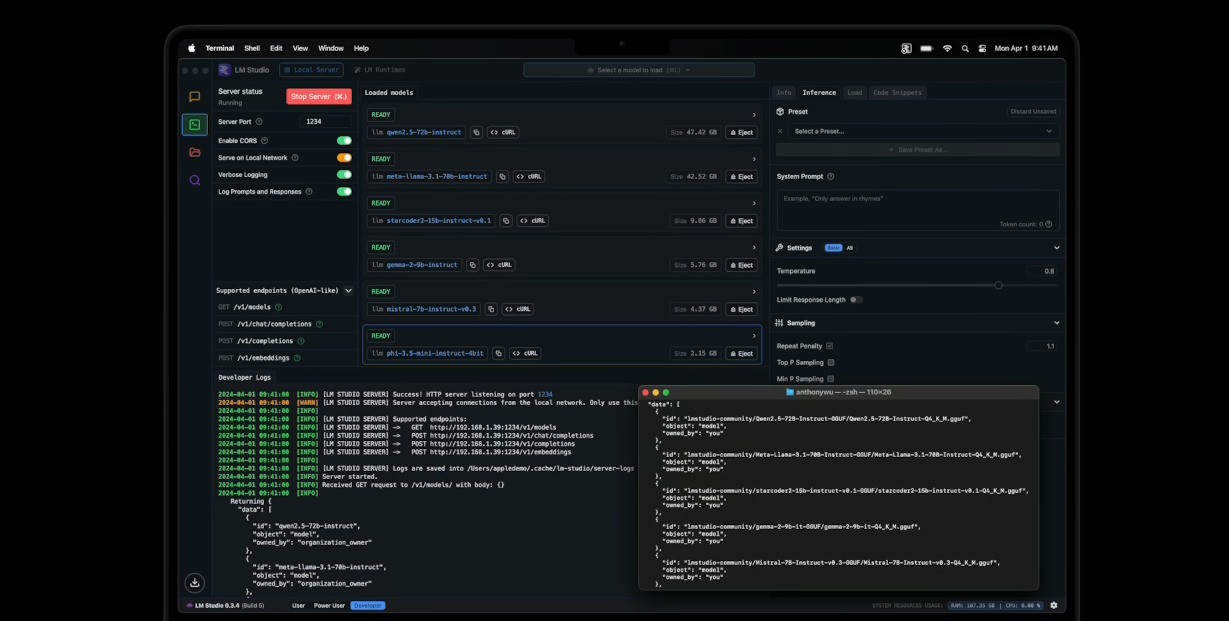Switch to the LM Runtimes tab
The height and width of the screenshot is (621, 1229).
pos(380,70)
